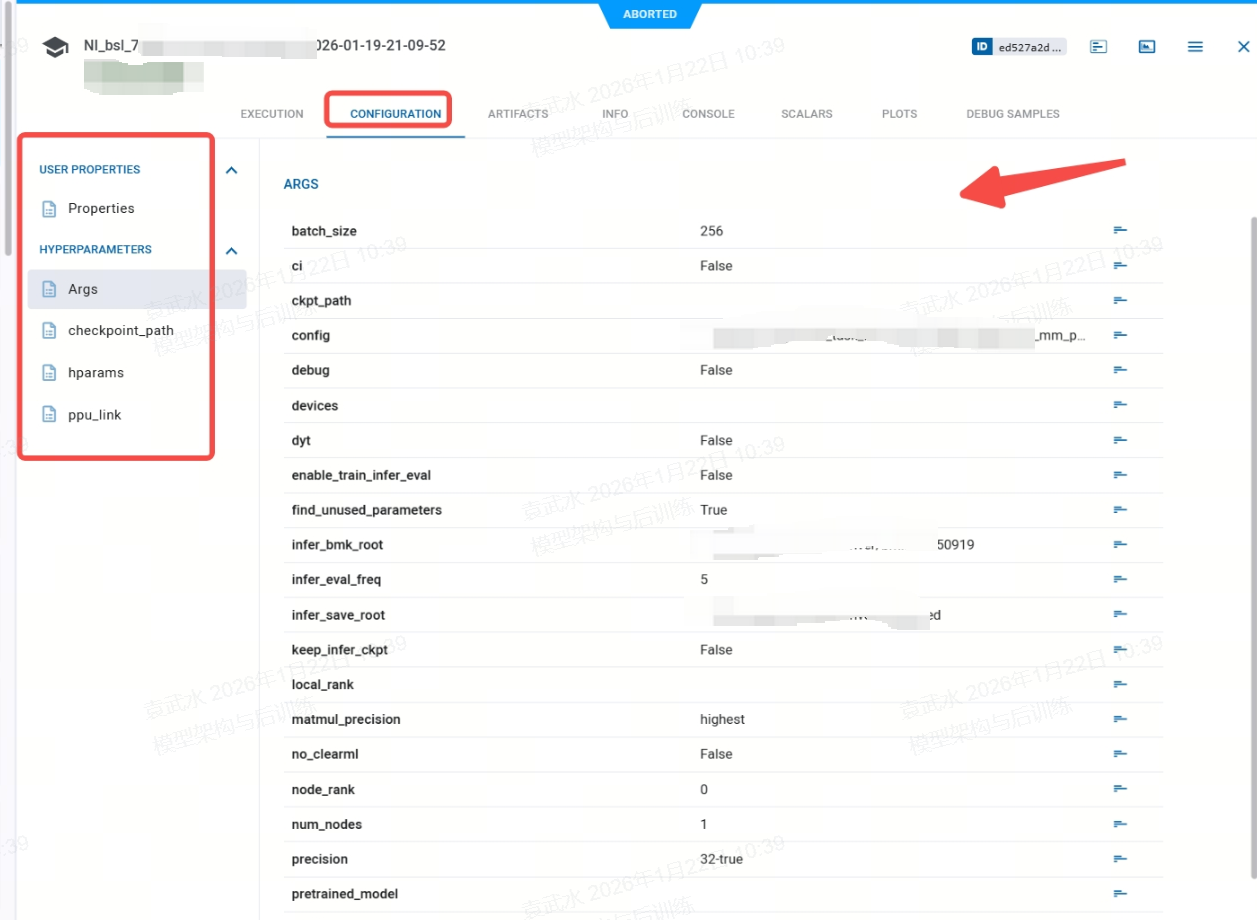Switch to the Execution tab
This screenshot has height=920, width=1257.
point(272,114)
